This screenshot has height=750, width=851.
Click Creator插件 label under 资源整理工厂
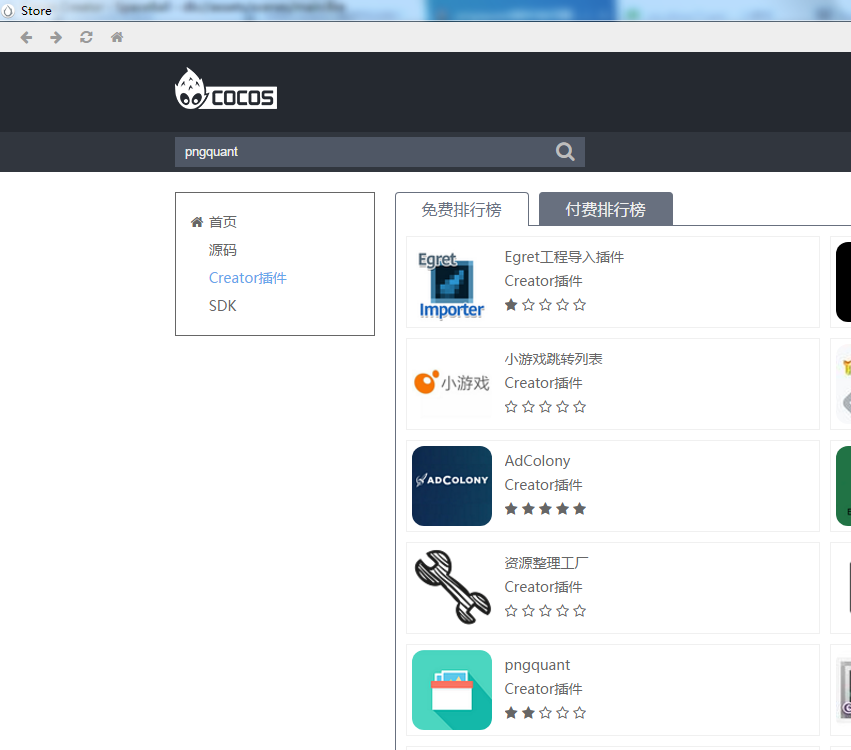(543, 587)
